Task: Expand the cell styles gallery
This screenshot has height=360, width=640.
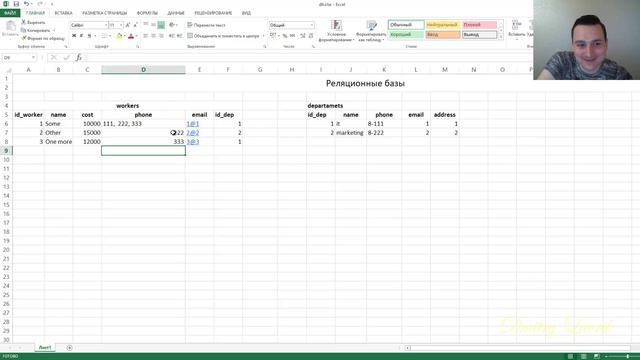Action: pyautogui.click(x=501, y=37)
